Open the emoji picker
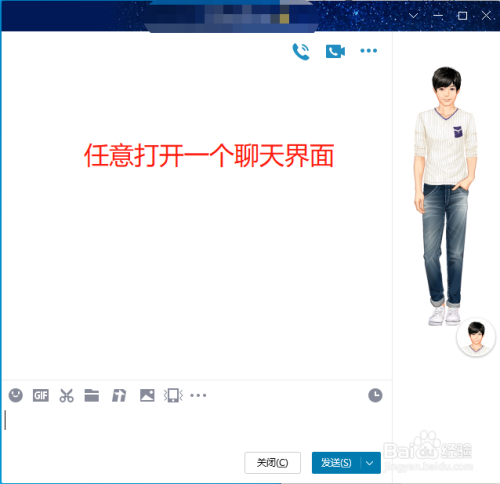 (x=16, y=395)
